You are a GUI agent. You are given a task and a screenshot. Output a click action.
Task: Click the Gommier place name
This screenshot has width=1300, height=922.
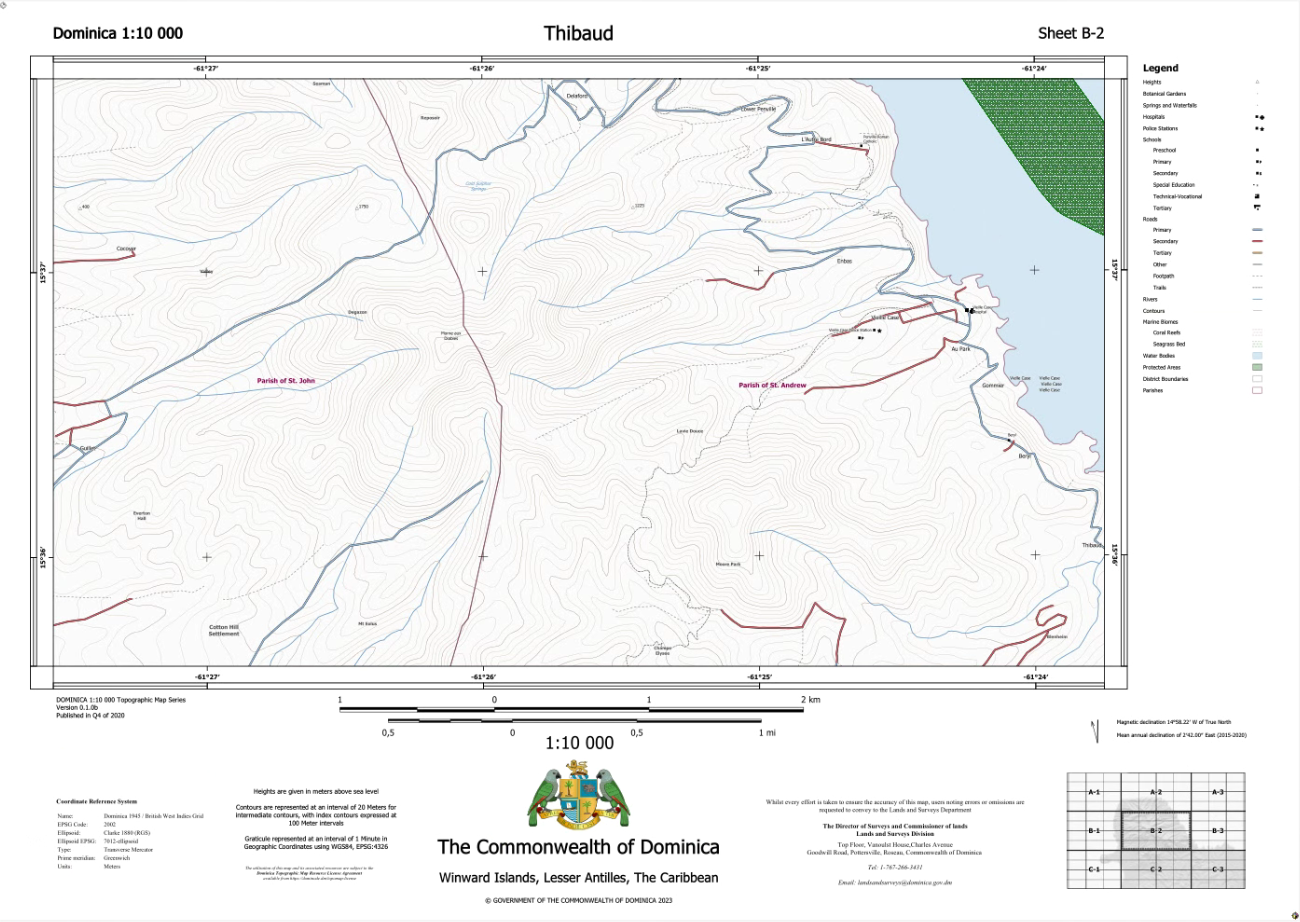click(x=992, y=385)
